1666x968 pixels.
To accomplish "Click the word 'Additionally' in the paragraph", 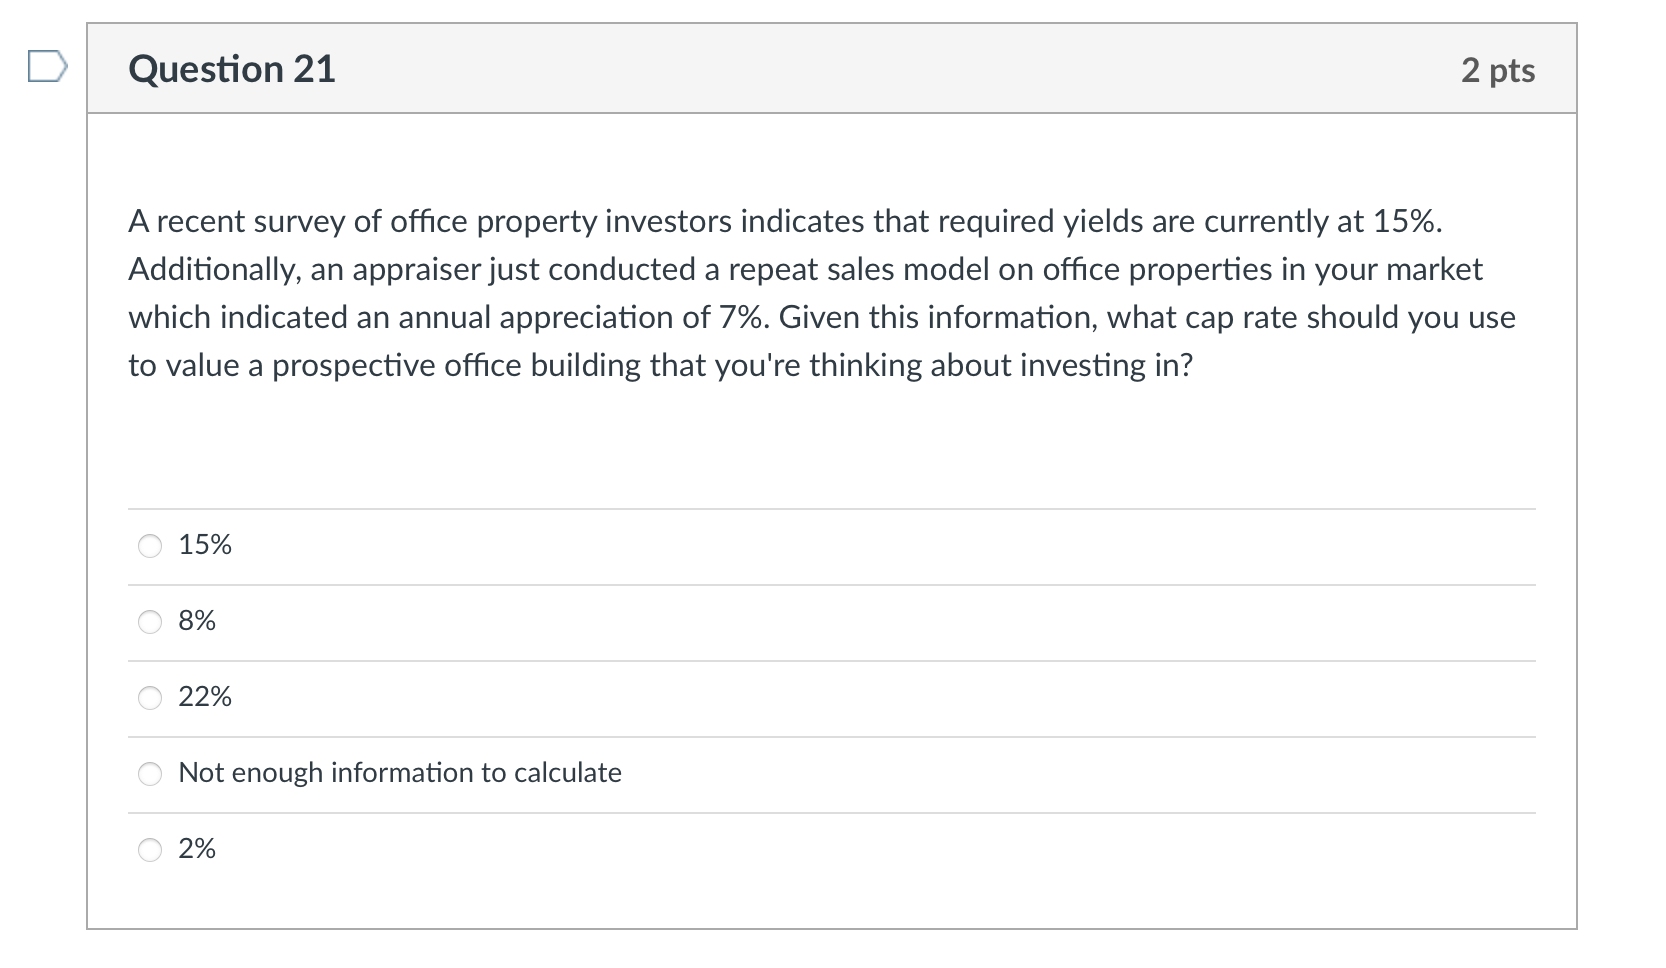I will pyautogui.click(x=208, y=270).
